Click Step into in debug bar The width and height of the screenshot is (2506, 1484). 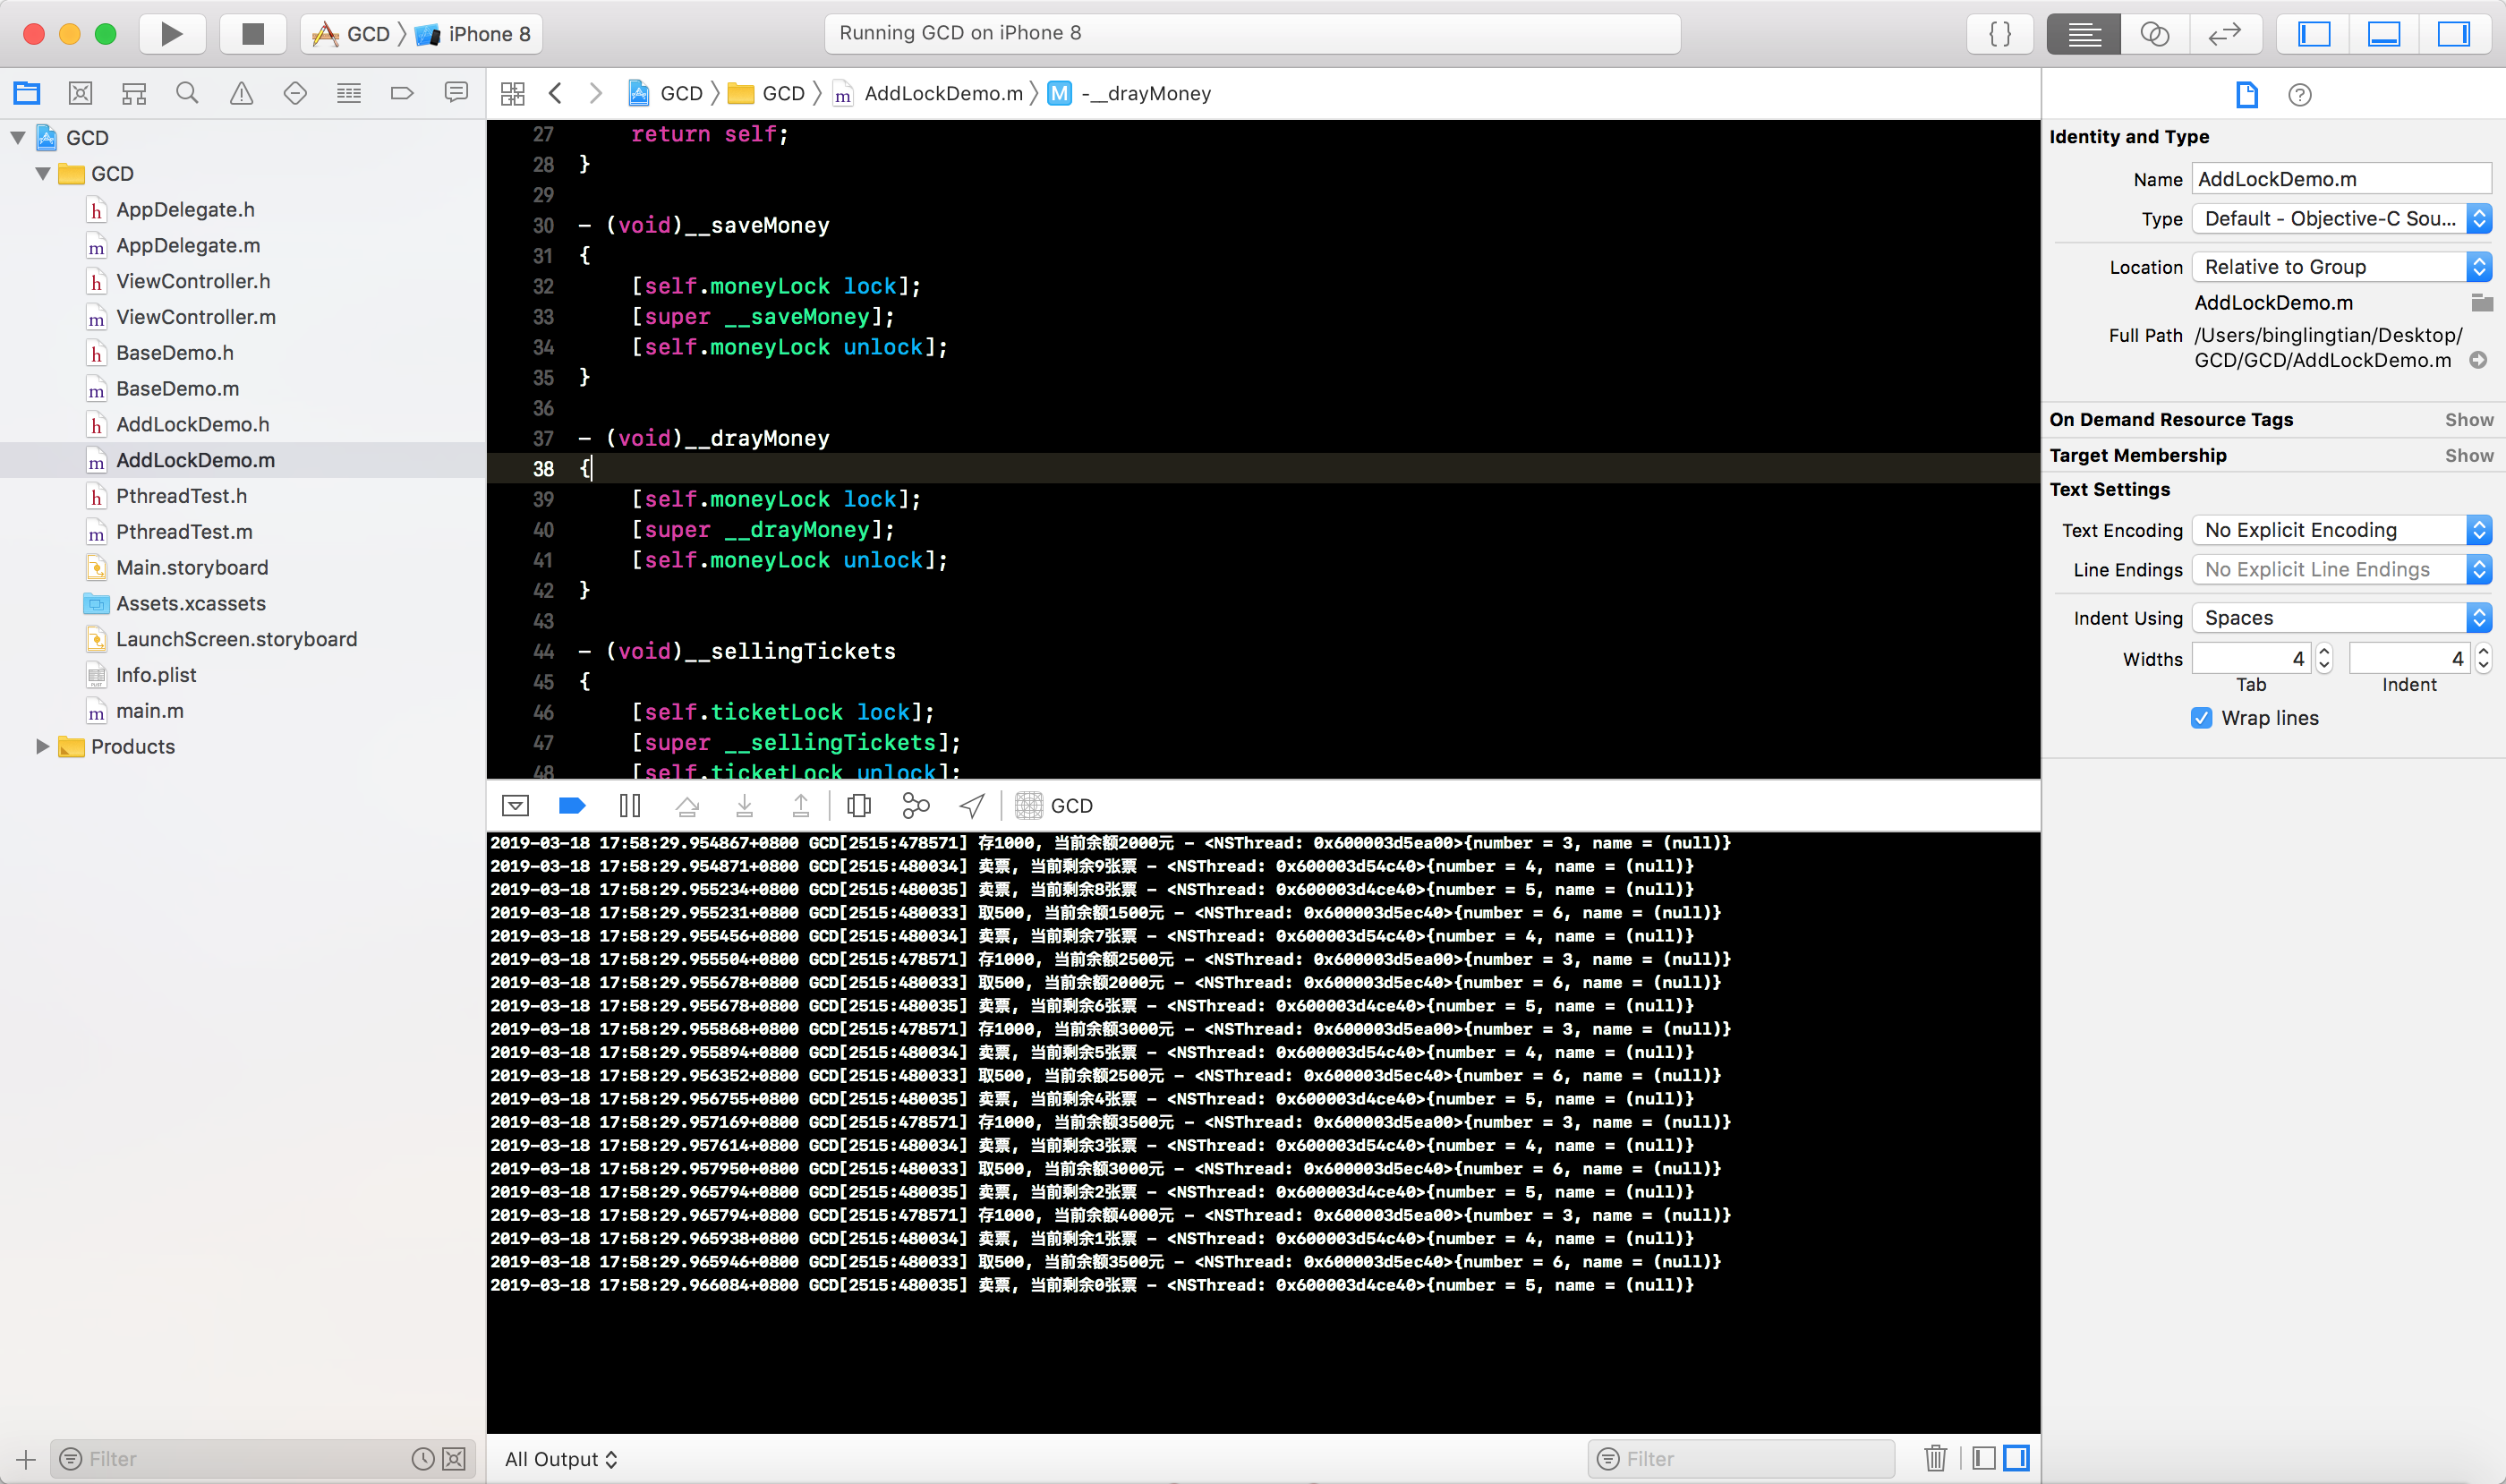pos(744,806)
